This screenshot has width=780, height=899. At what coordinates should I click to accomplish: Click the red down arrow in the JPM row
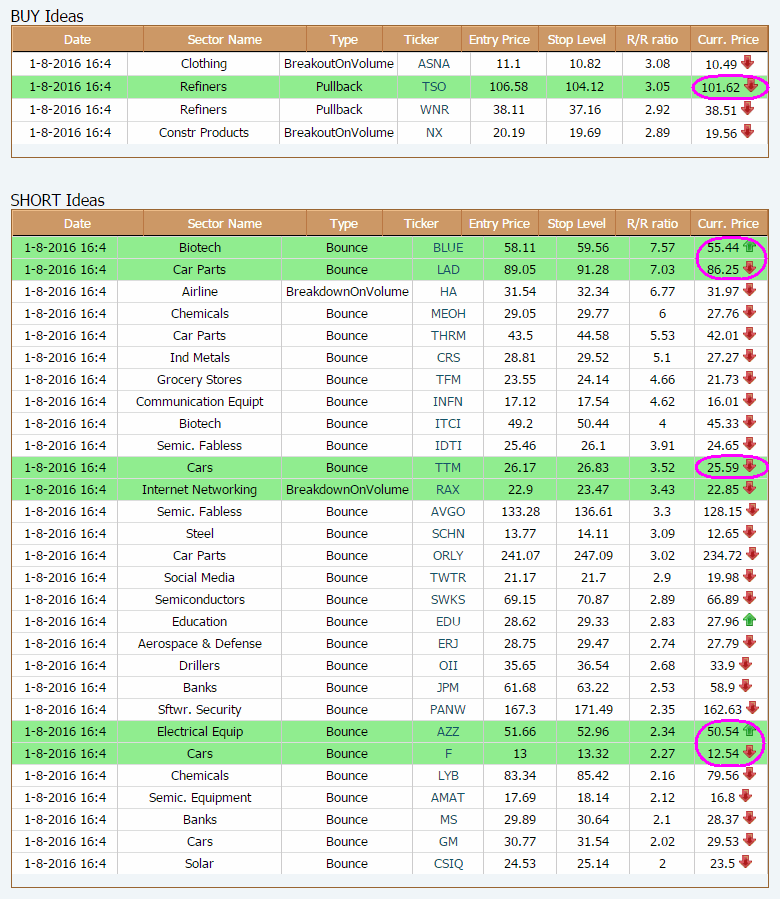[745, 686]
